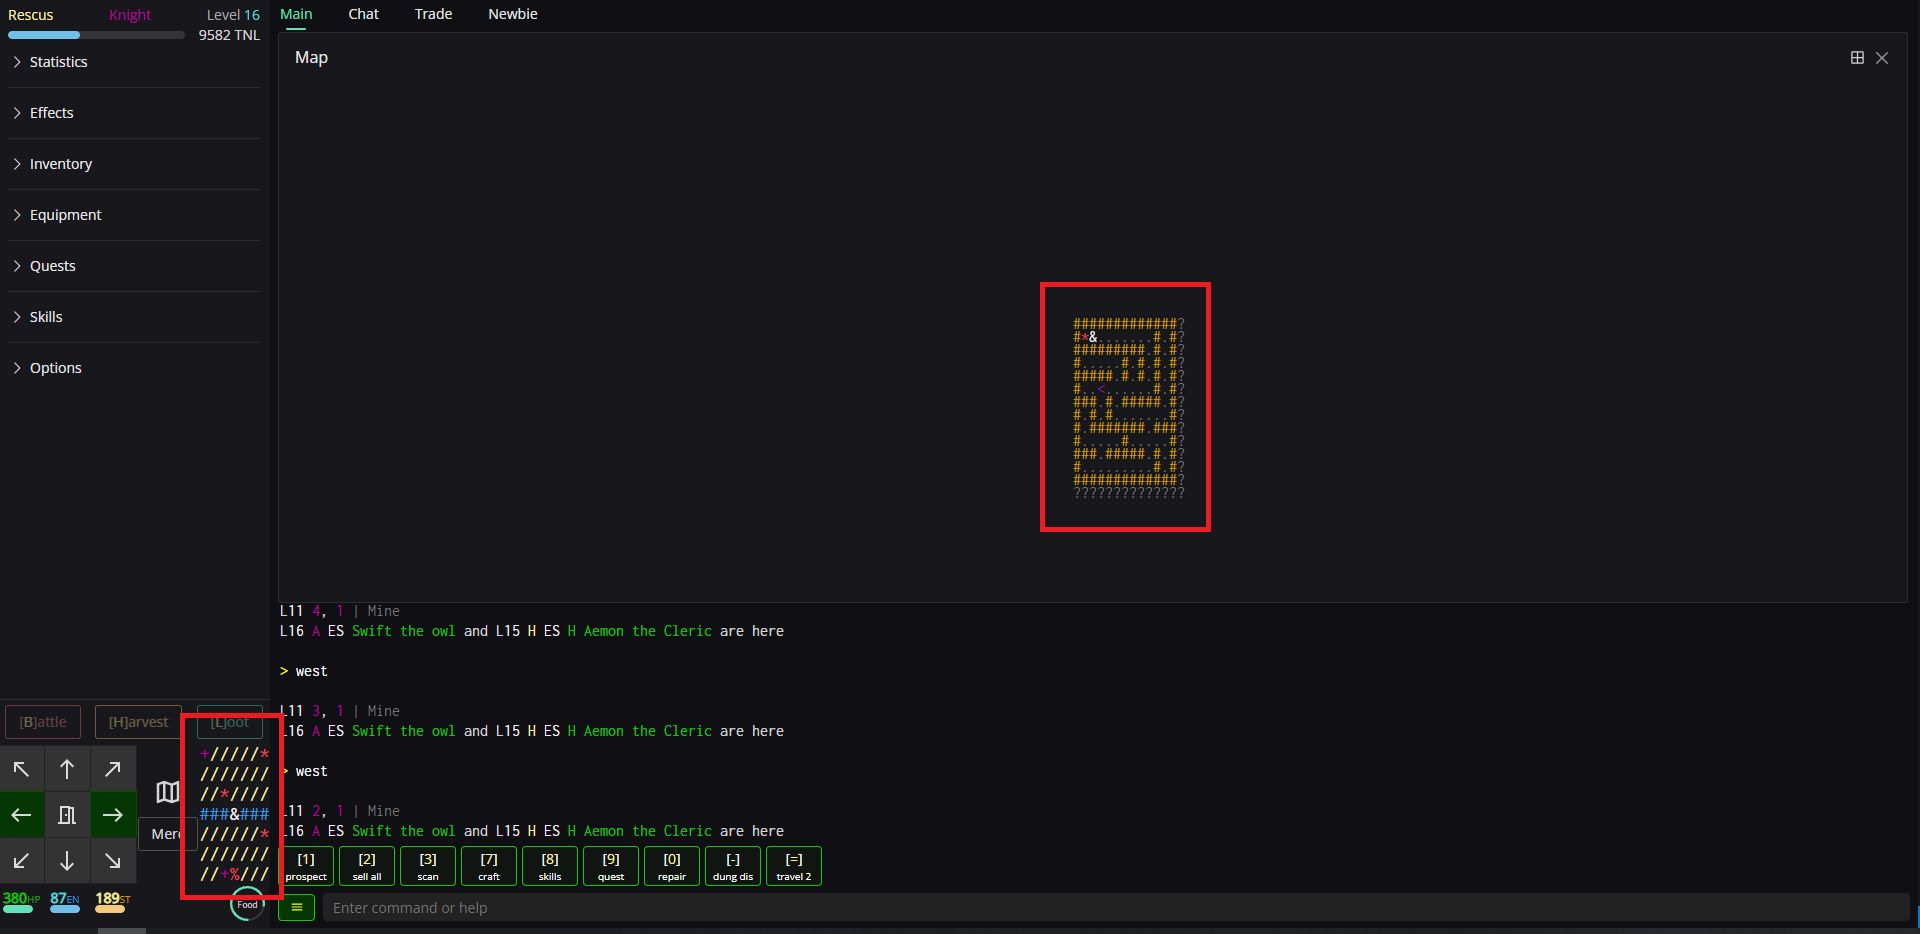Screen dimensions: 1920x934
Task: Click the green hamburger icon beside the command bar
Action: tap(296, 907)
